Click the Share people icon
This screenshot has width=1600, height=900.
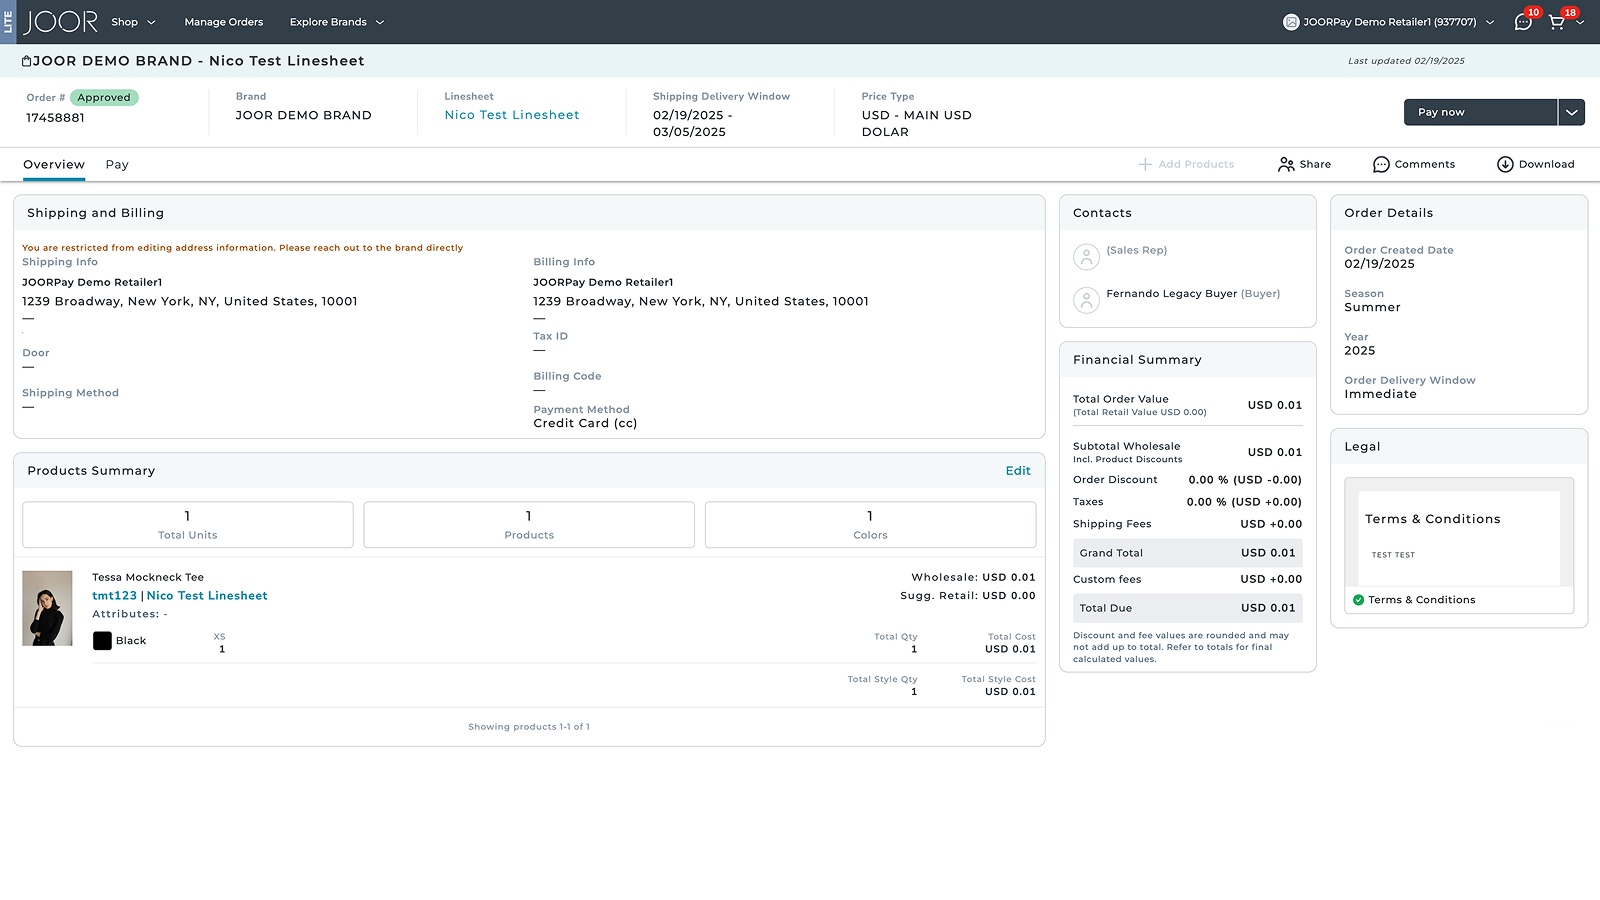[x=1286, y=164]
